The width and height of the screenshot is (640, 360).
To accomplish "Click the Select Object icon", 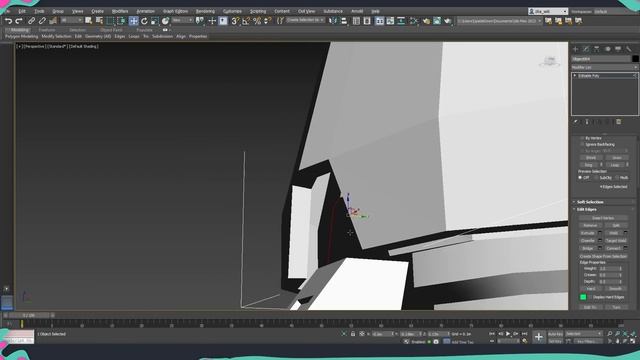I will click(x=89, y=21).
